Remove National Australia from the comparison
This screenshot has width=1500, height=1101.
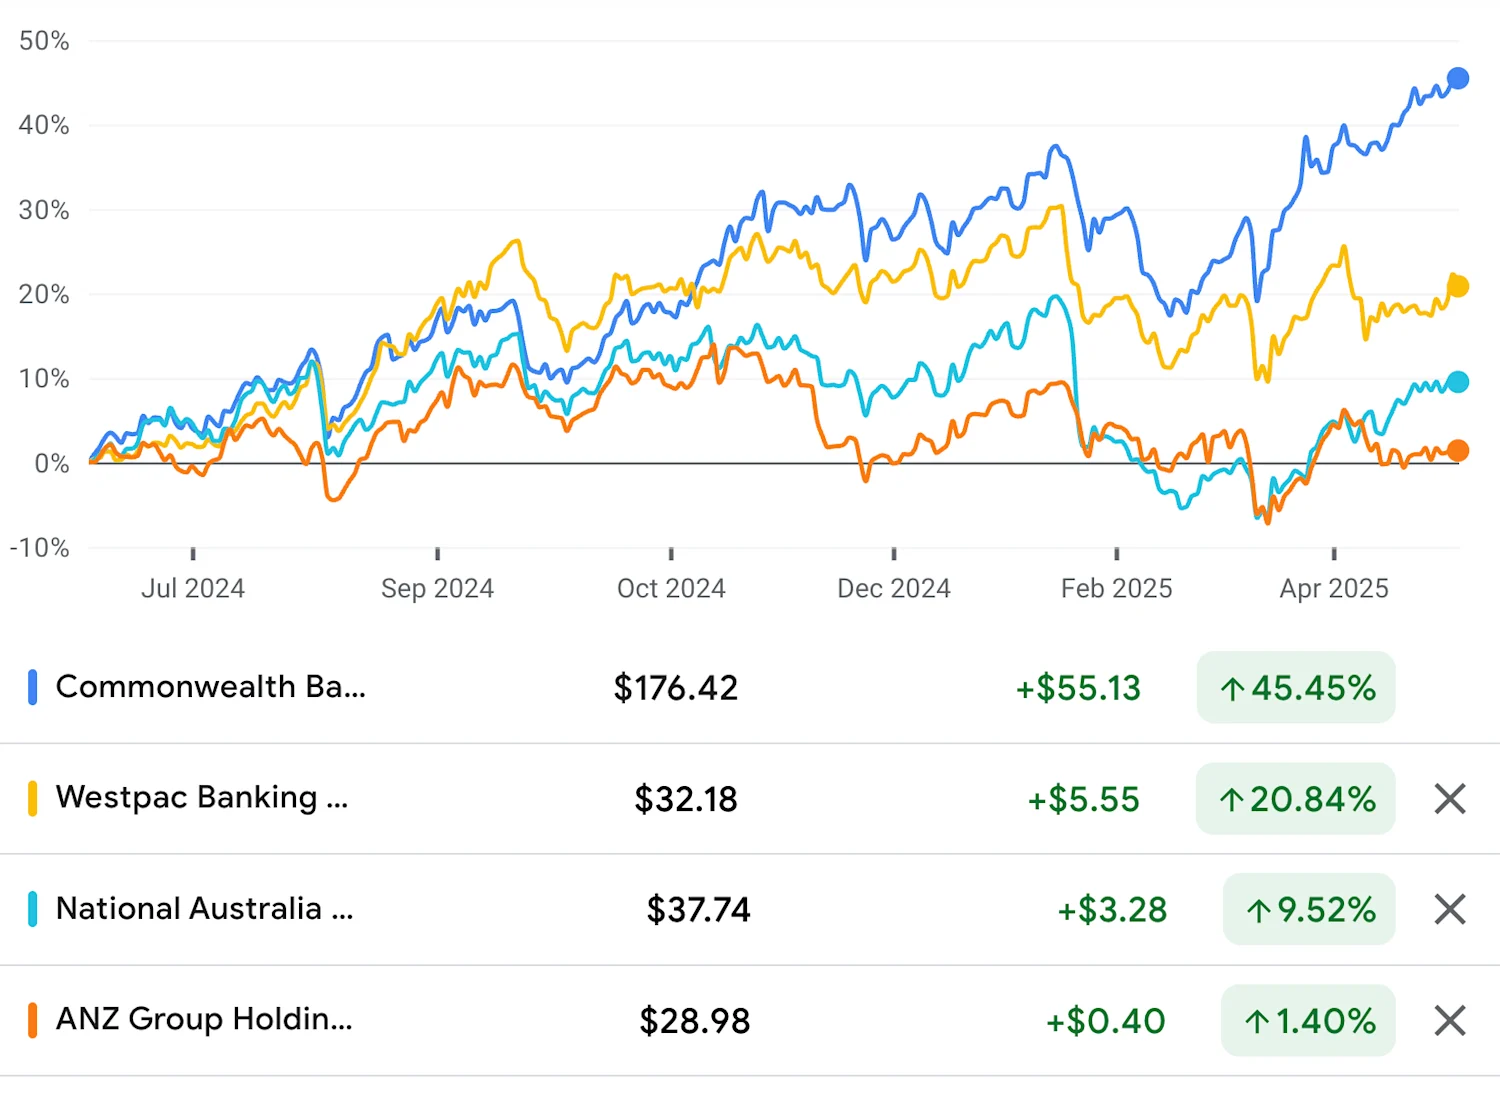click(1448, 909)
